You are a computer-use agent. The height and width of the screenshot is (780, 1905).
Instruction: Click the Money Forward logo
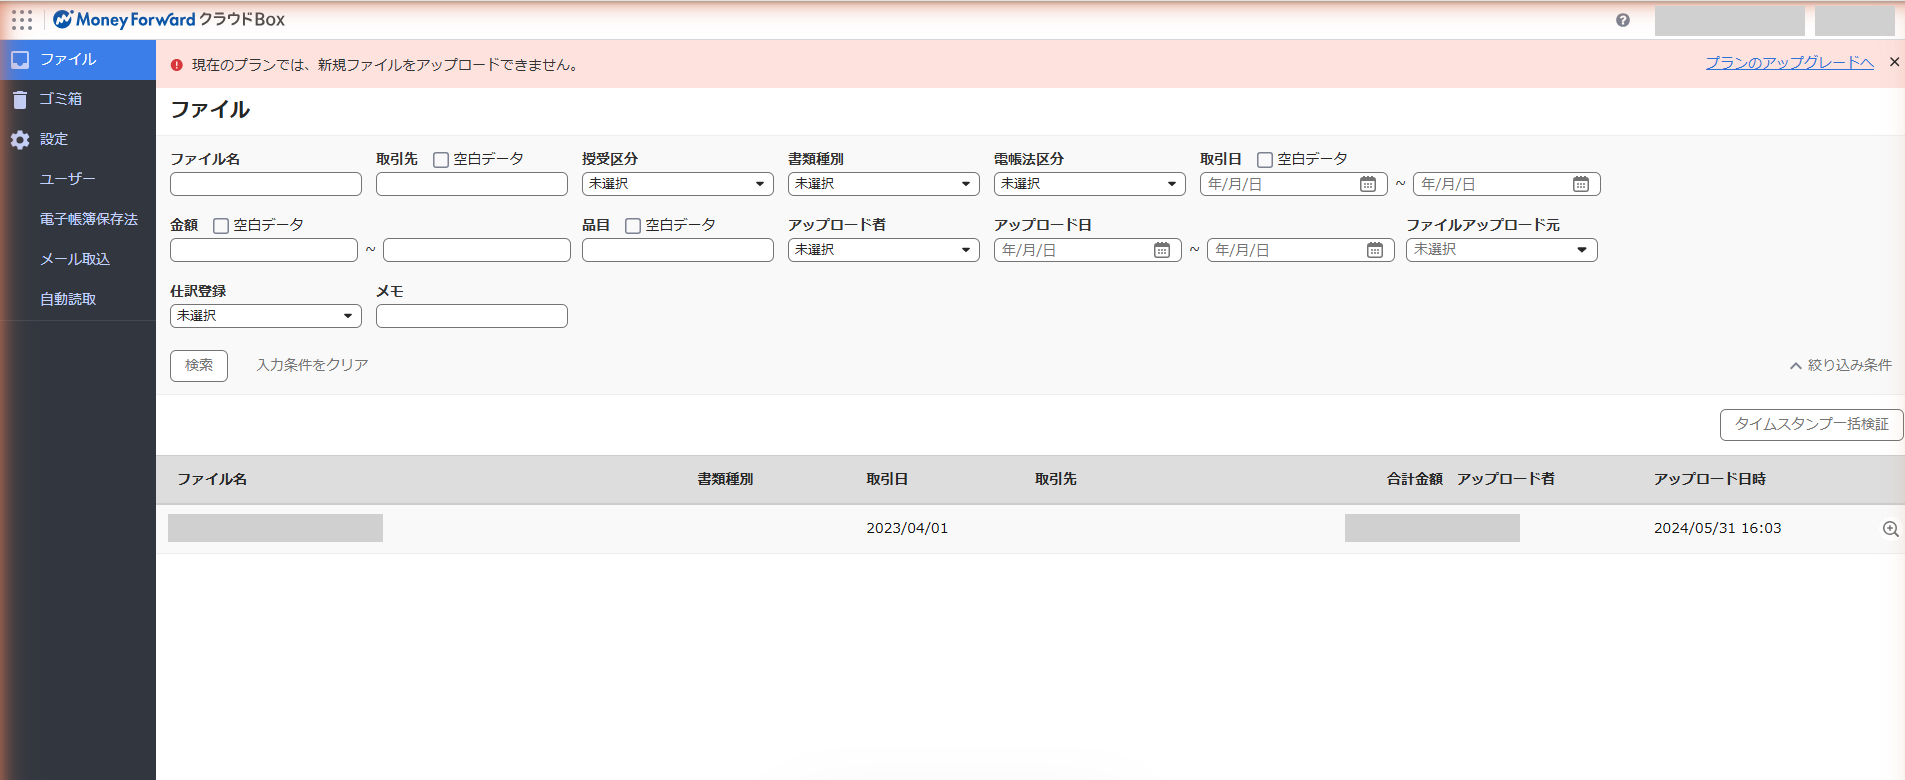pyautogui.click(x=169, y=19)
